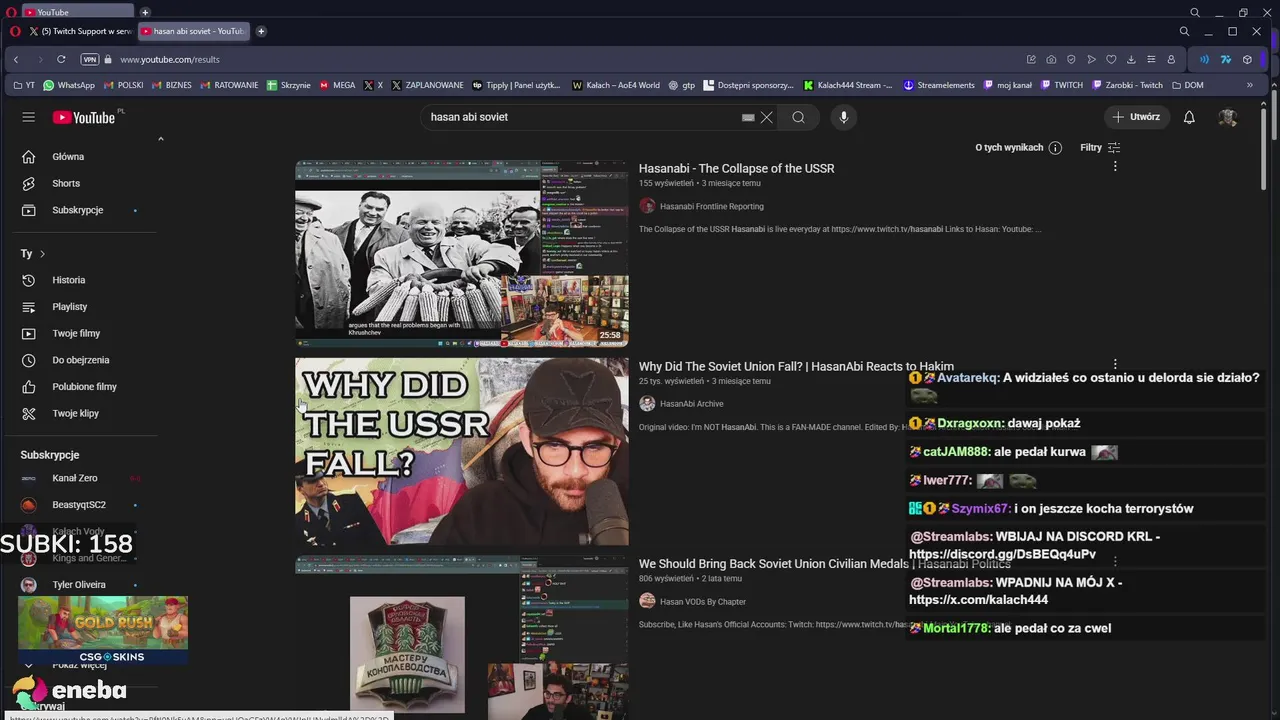Open the account avatar menu
The image size is (1280, 720).
coord(1228,117)
